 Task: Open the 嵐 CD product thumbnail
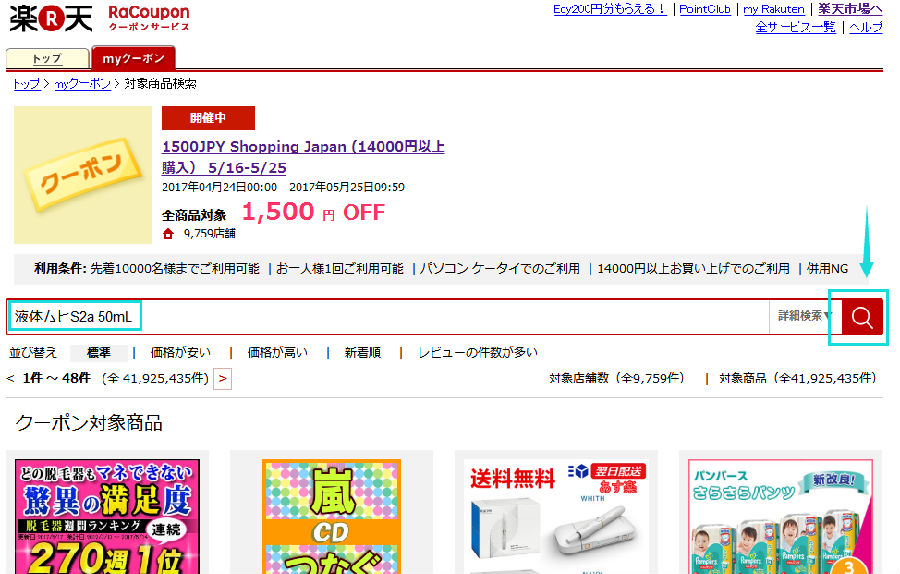point(331,516)
